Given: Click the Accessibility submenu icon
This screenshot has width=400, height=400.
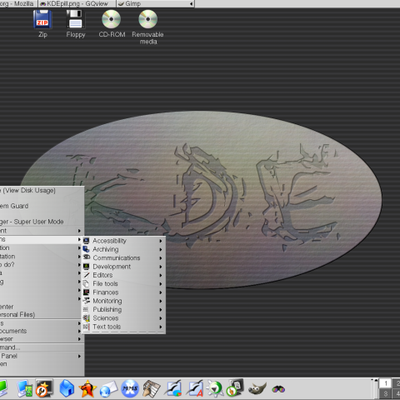Looking at the screenshot, I should [86, 241].
